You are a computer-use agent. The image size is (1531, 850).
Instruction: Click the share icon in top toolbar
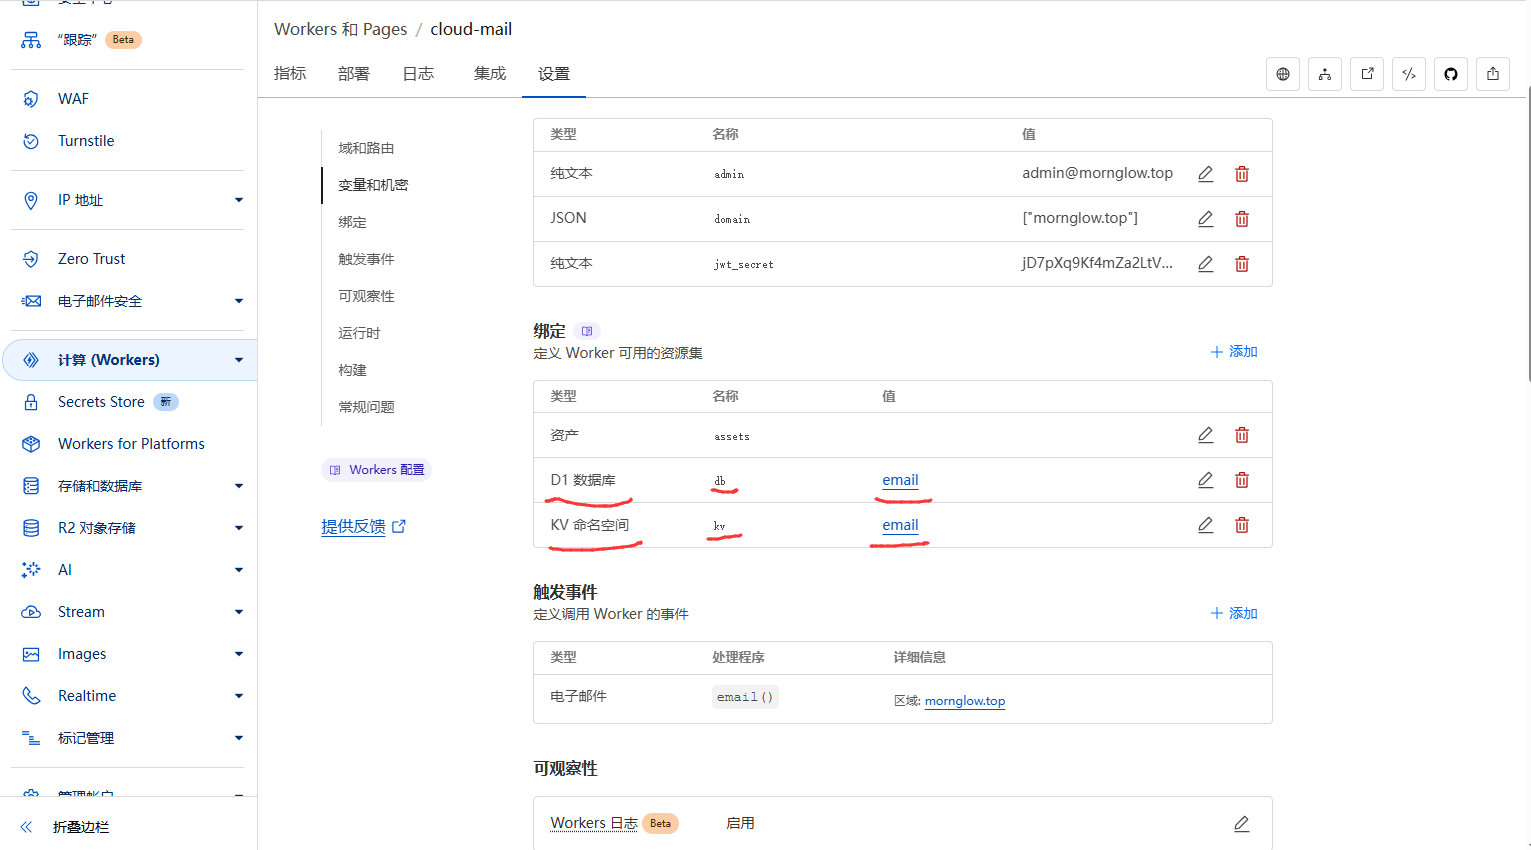coord(1493,74)
